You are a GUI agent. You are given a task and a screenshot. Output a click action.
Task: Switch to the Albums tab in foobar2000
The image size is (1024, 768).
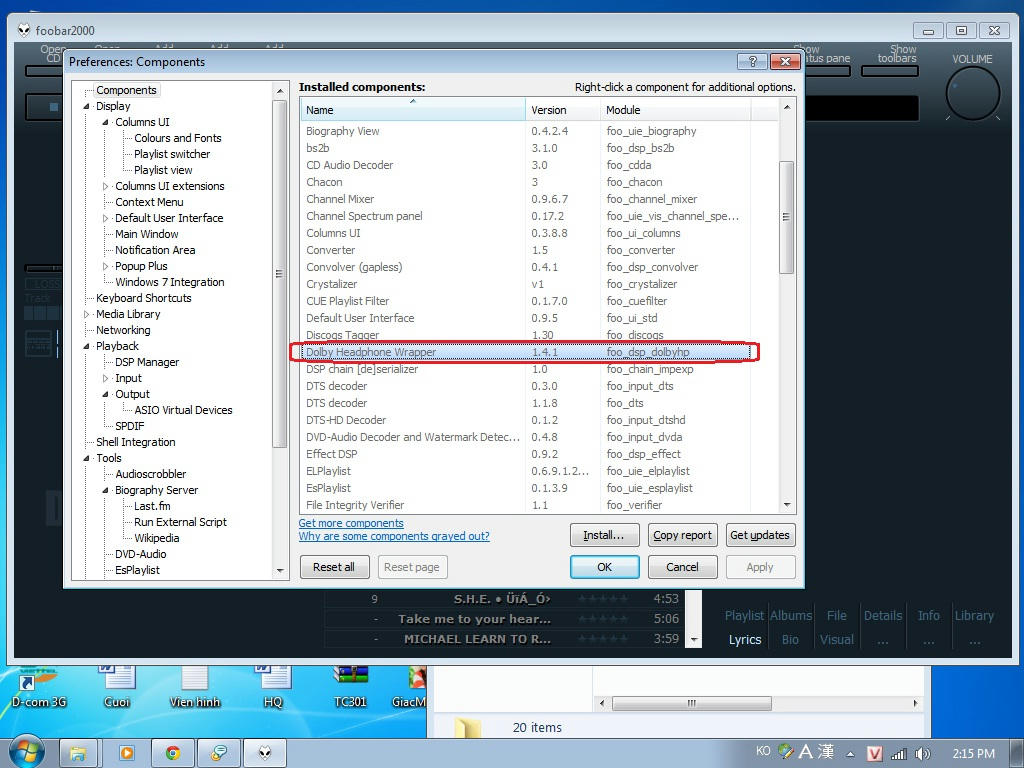790,615
